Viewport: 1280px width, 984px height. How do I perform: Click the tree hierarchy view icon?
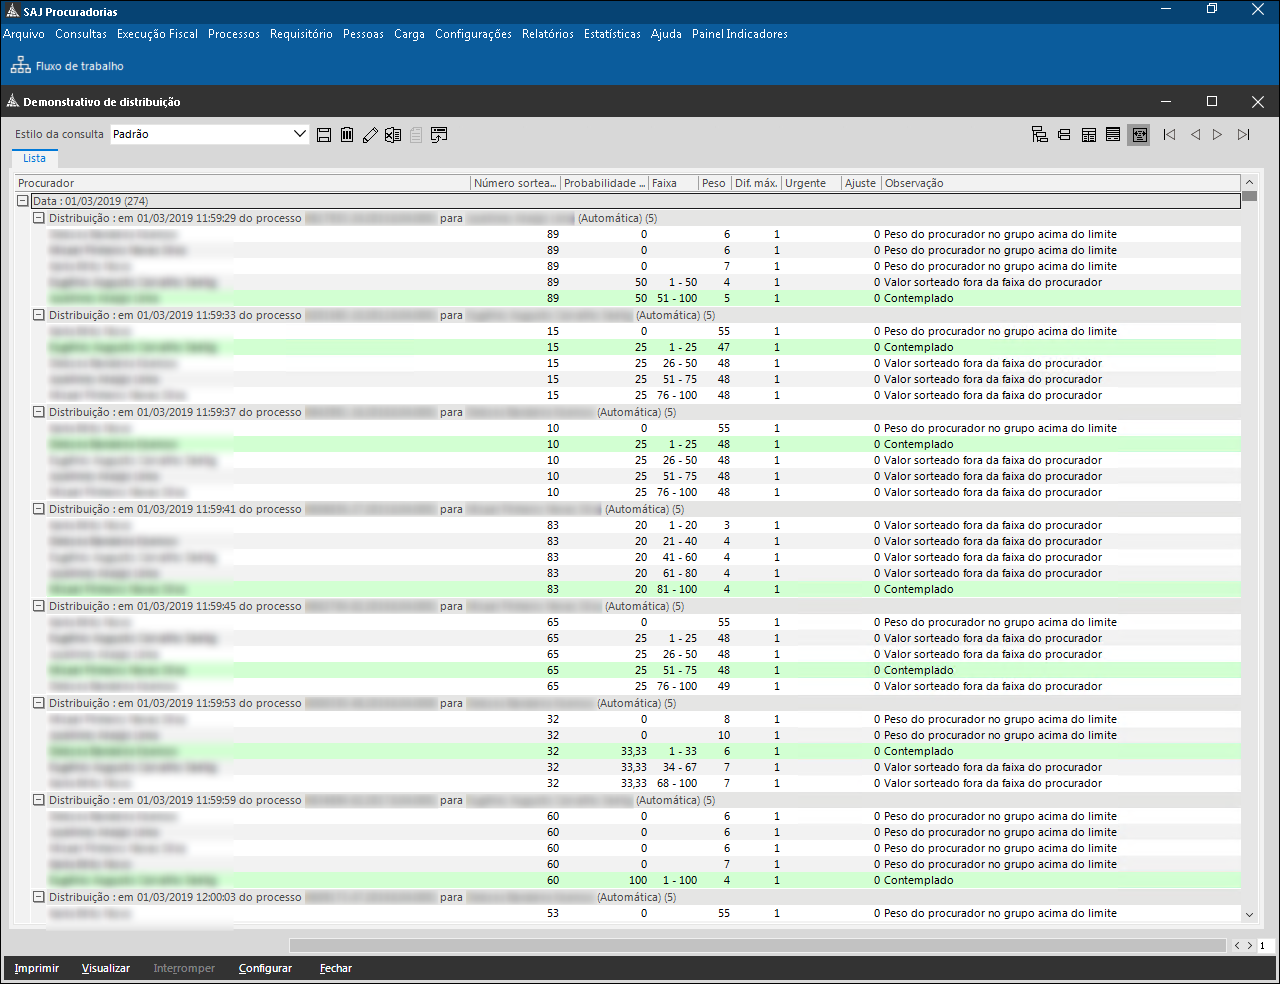(x=1040, y=135)
